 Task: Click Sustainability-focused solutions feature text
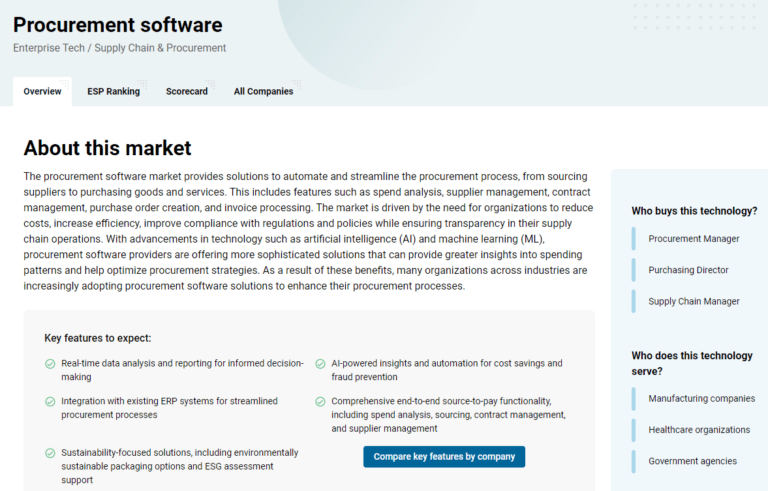(x=179, y=466)
